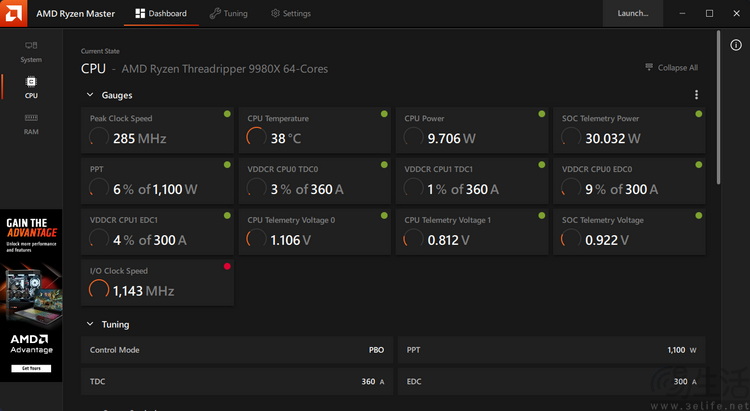Click Get Yours on AMD Advantage ad
Screen dimensions: 750x411
[31, 368]
